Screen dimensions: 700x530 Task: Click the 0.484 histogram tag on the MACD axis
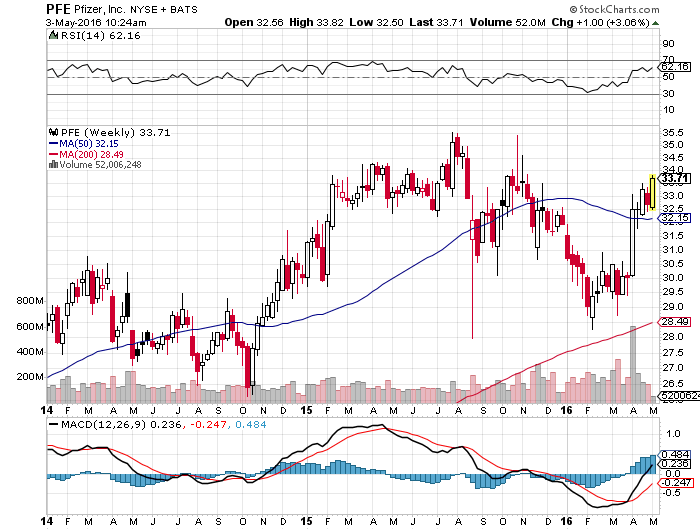(x=675, y=454)
